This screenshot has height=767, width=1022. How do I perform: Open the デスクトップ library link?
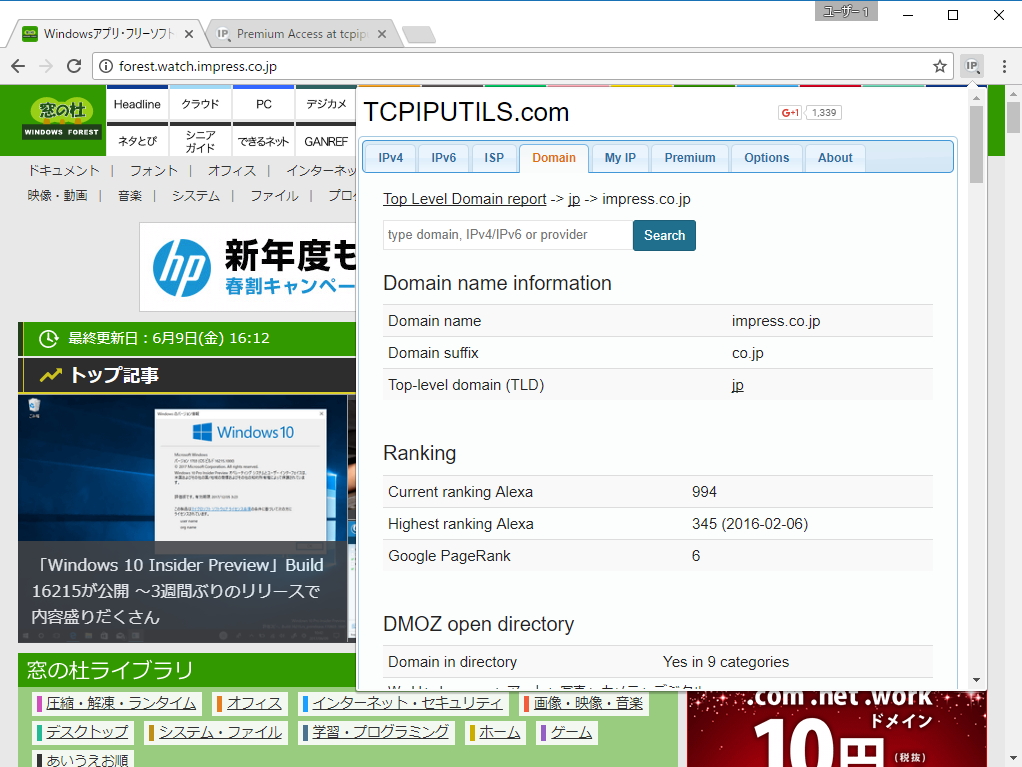(x=87, y=732)
